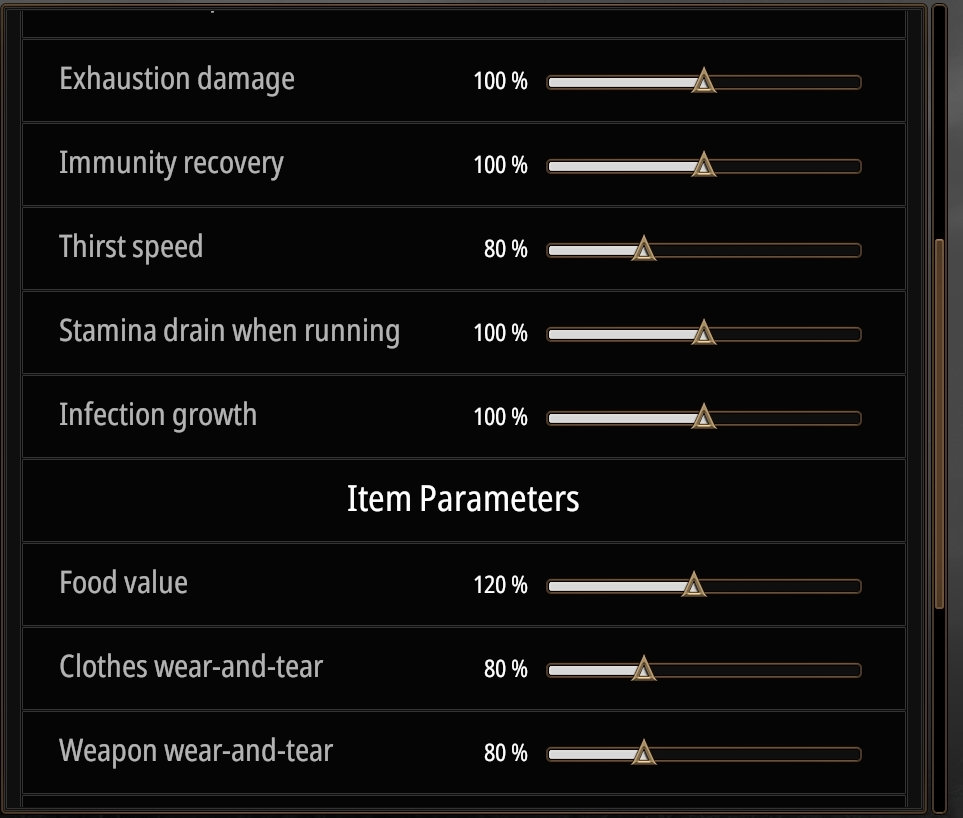Screen dimensions: 963x818
Task: Click the Food value slider handle
Action: click(x=693, y=585)
